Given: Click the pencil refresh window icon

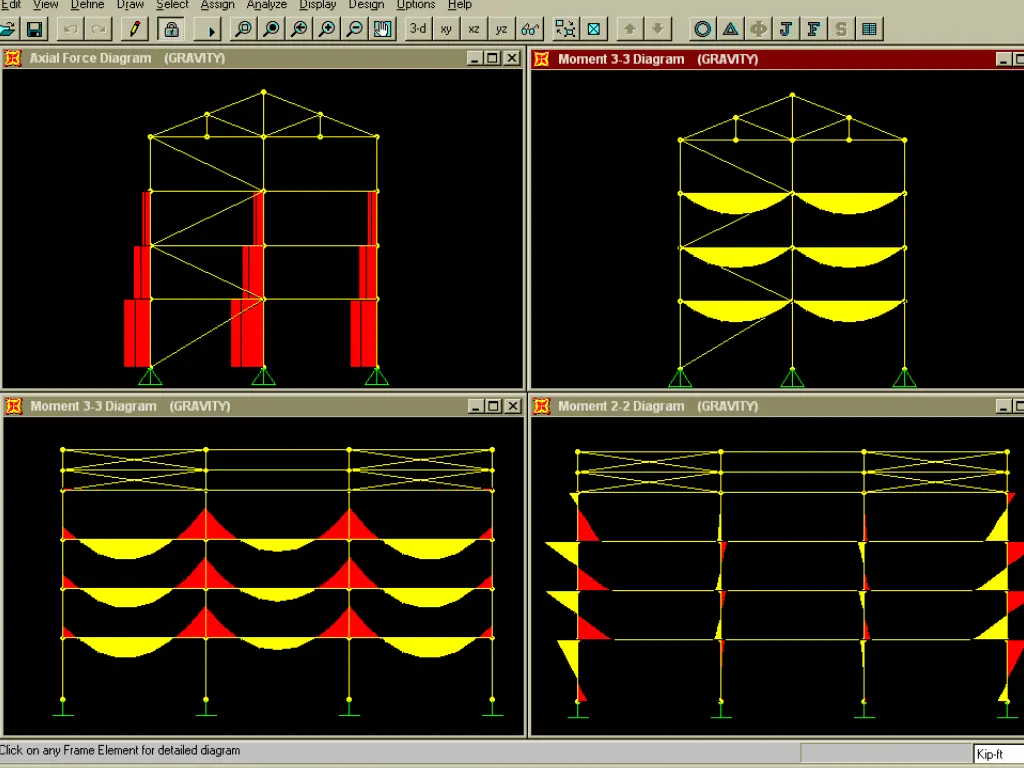Looking at the screenshot, I should [135, 29].
